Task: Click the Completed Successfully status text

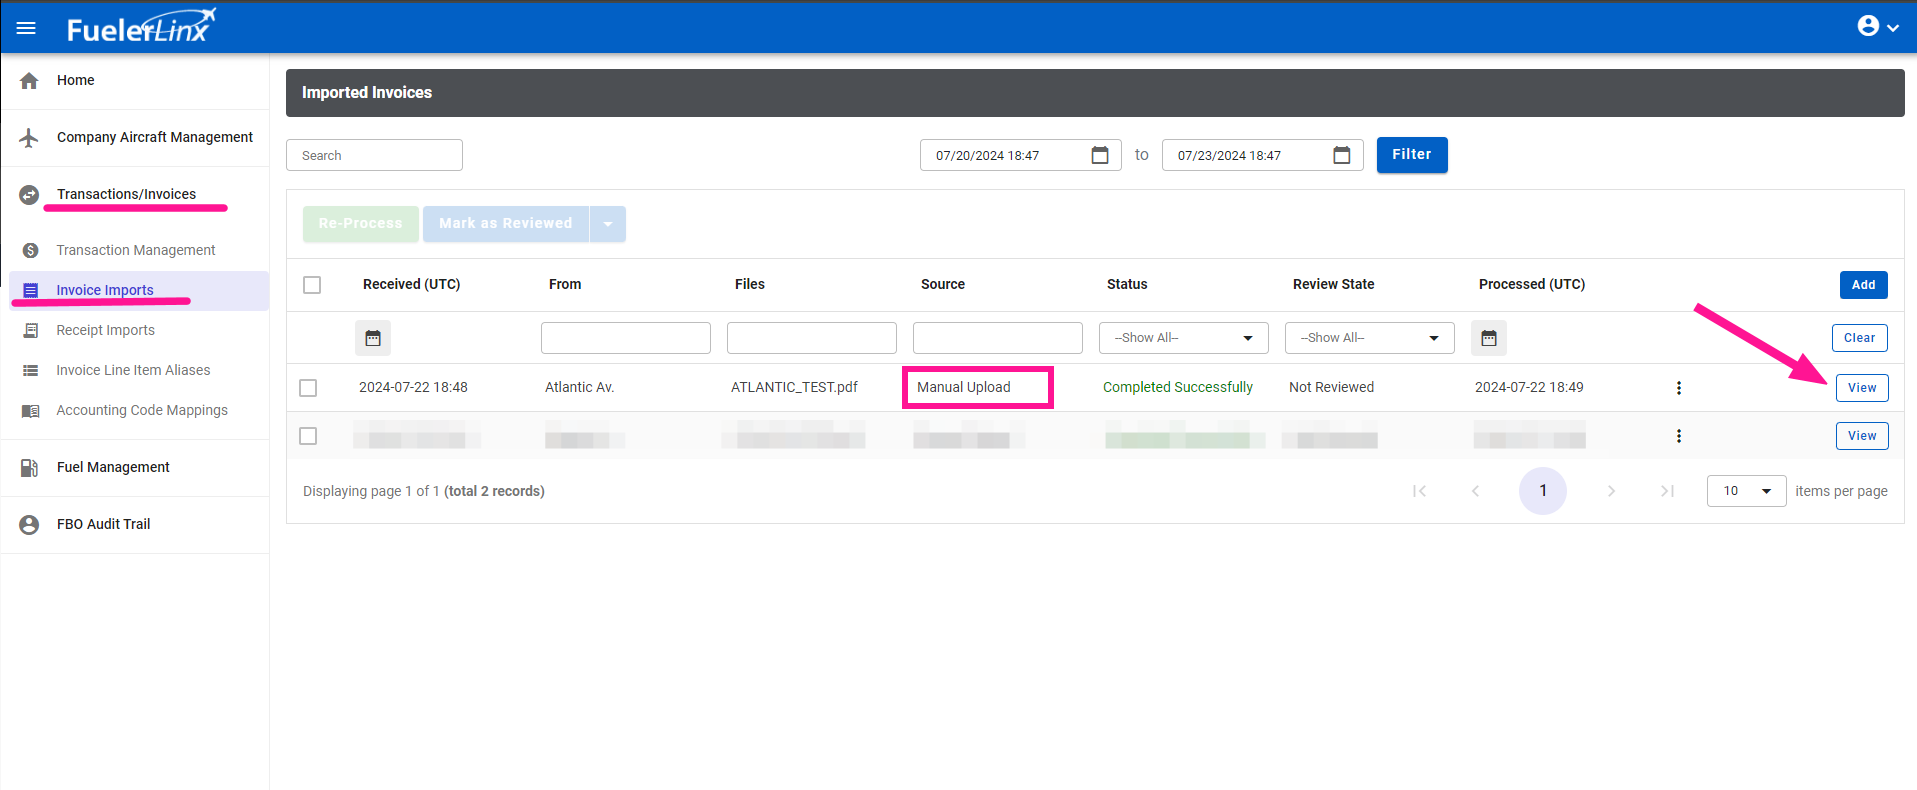Action: [x=1178, y=387]
